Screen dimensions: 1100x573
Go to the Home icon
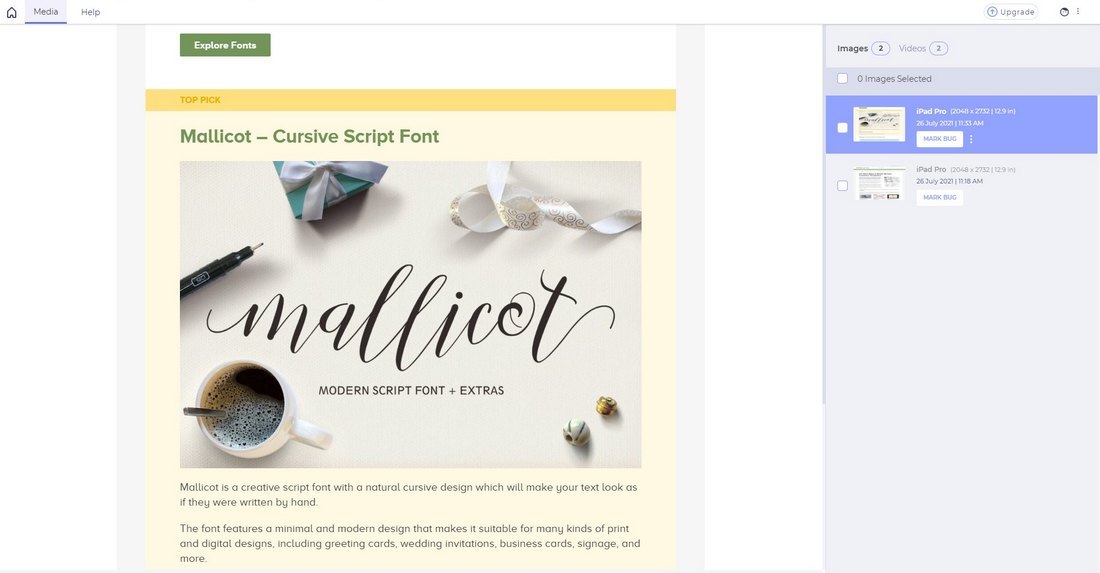[x=11, y=12]
